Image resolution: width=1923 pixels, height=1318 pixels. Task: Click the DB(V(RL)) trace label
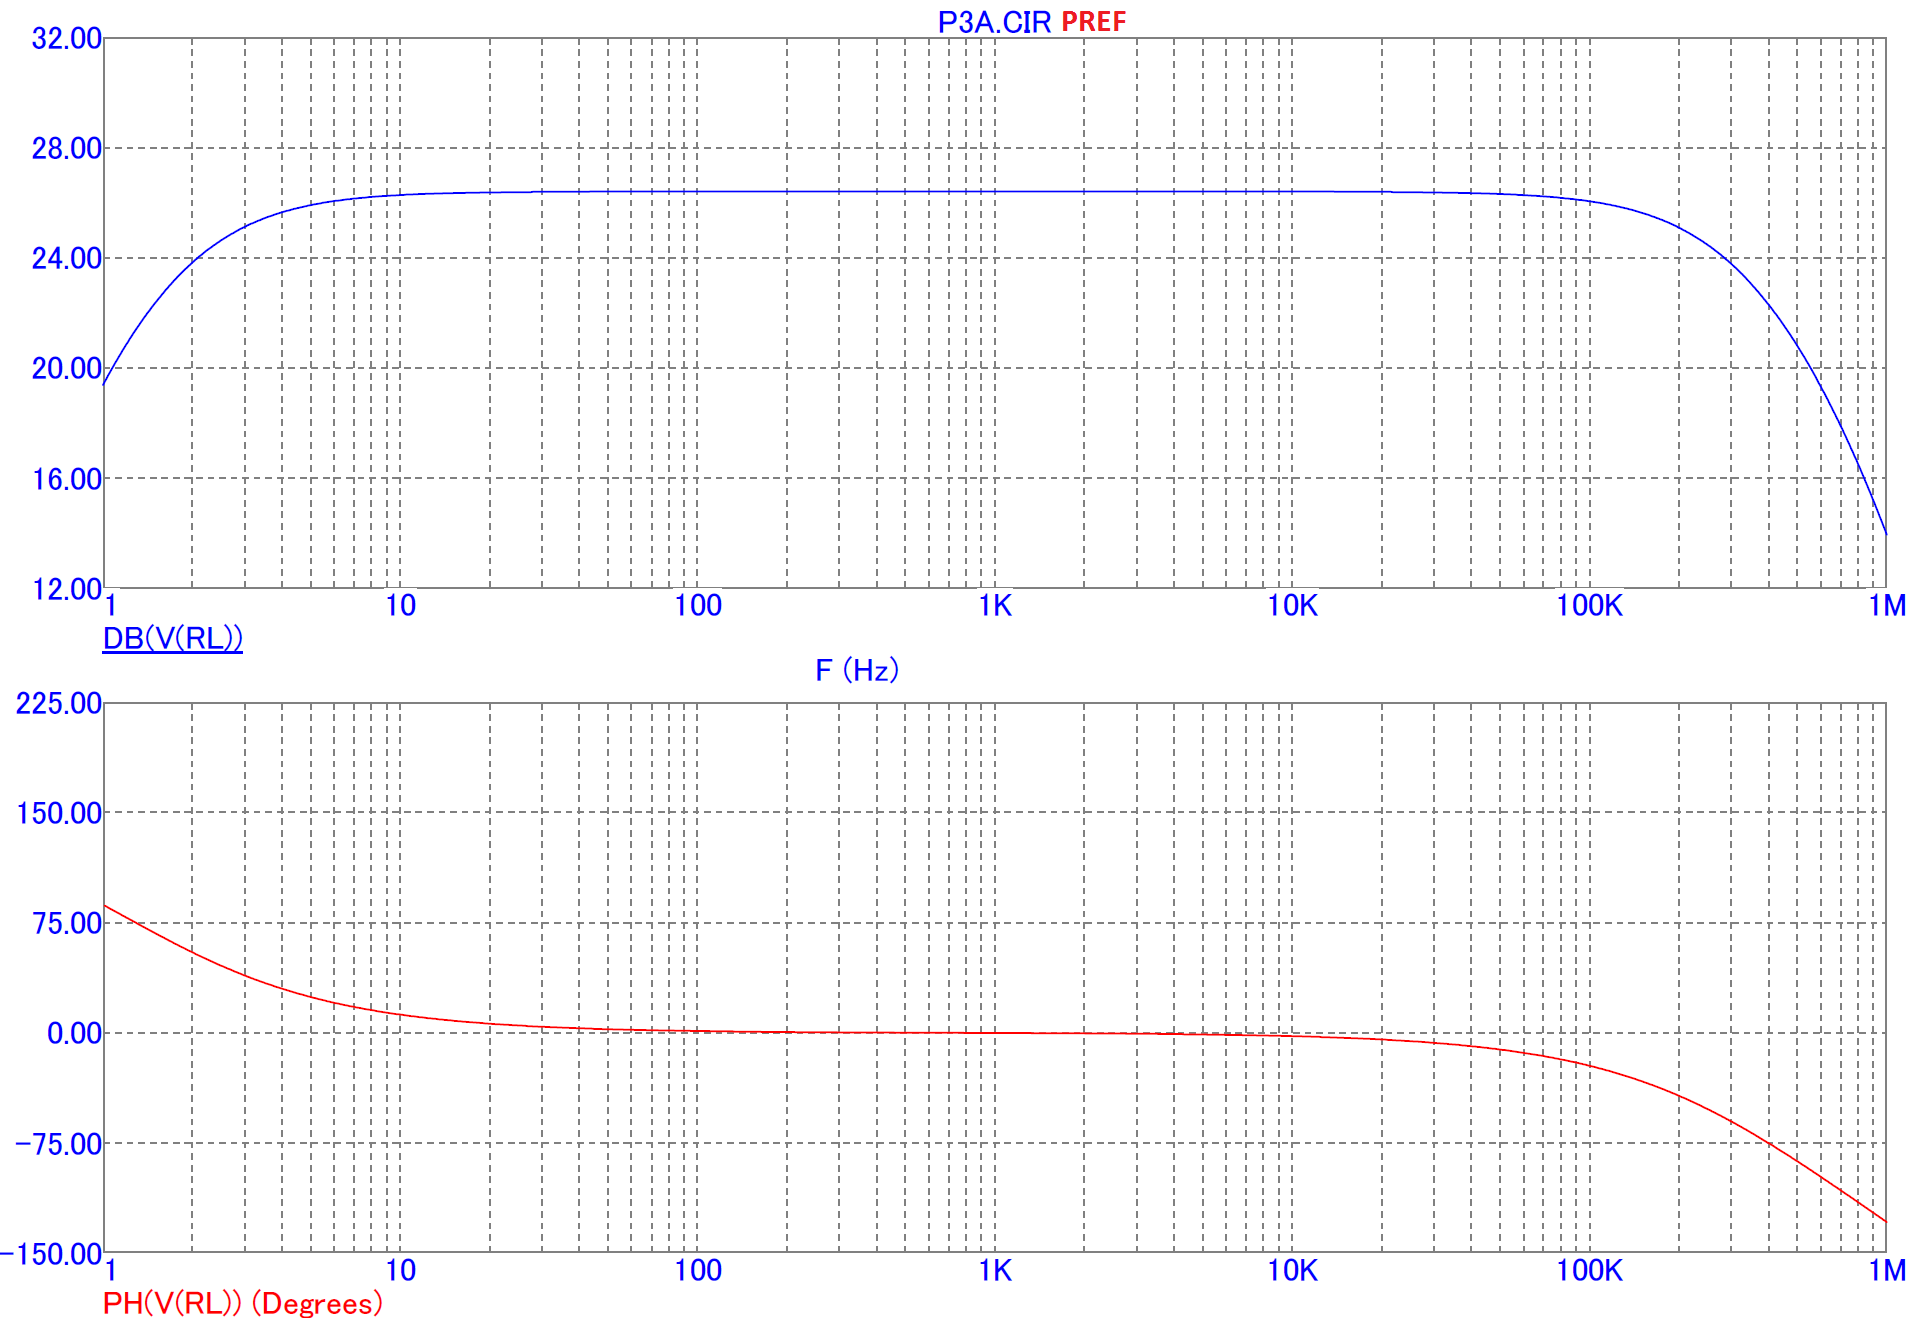(x=172, y=638)
